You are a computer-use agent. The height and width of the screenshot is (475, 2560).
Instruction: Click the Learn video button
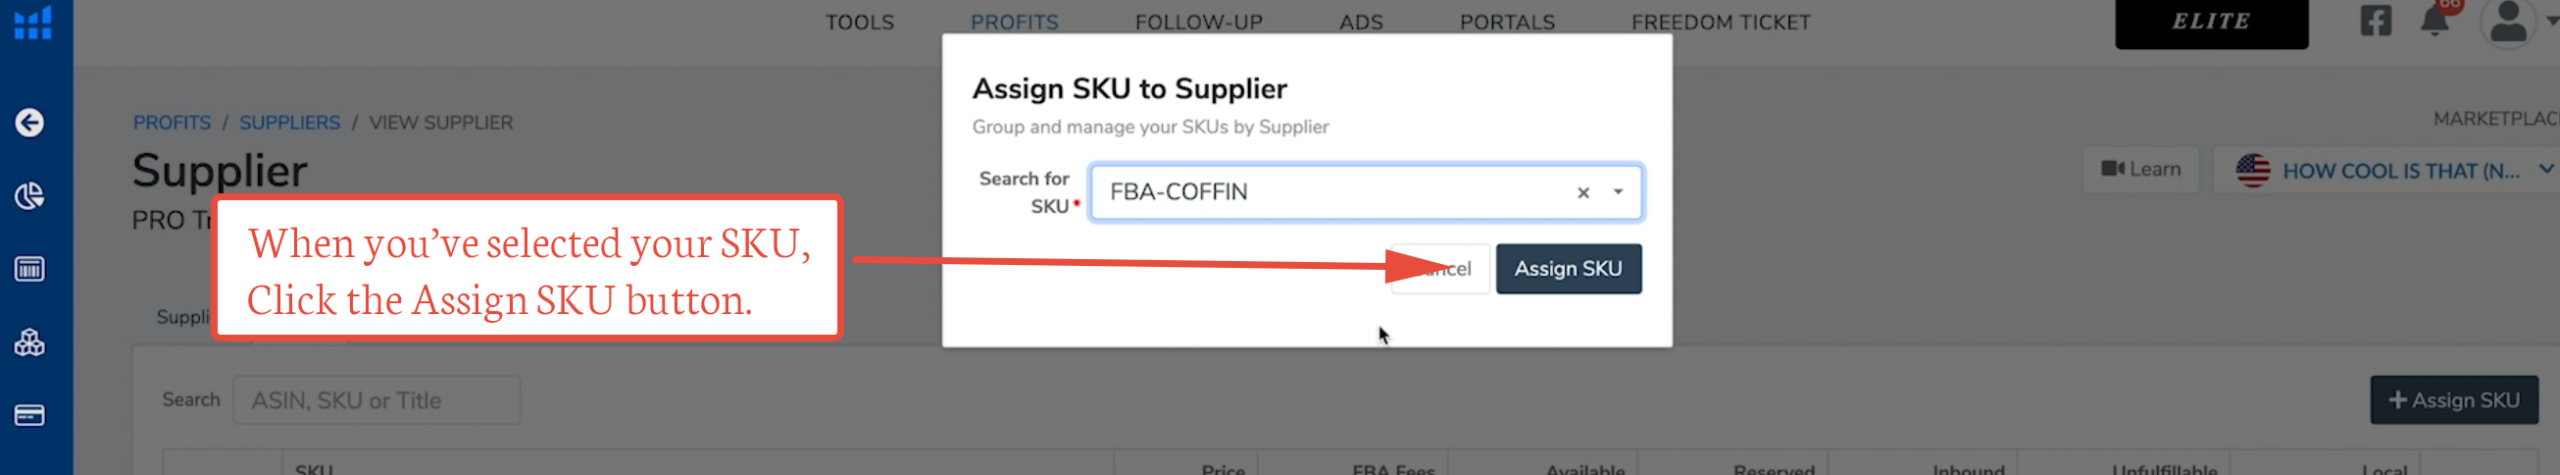tap(2141, 170)
